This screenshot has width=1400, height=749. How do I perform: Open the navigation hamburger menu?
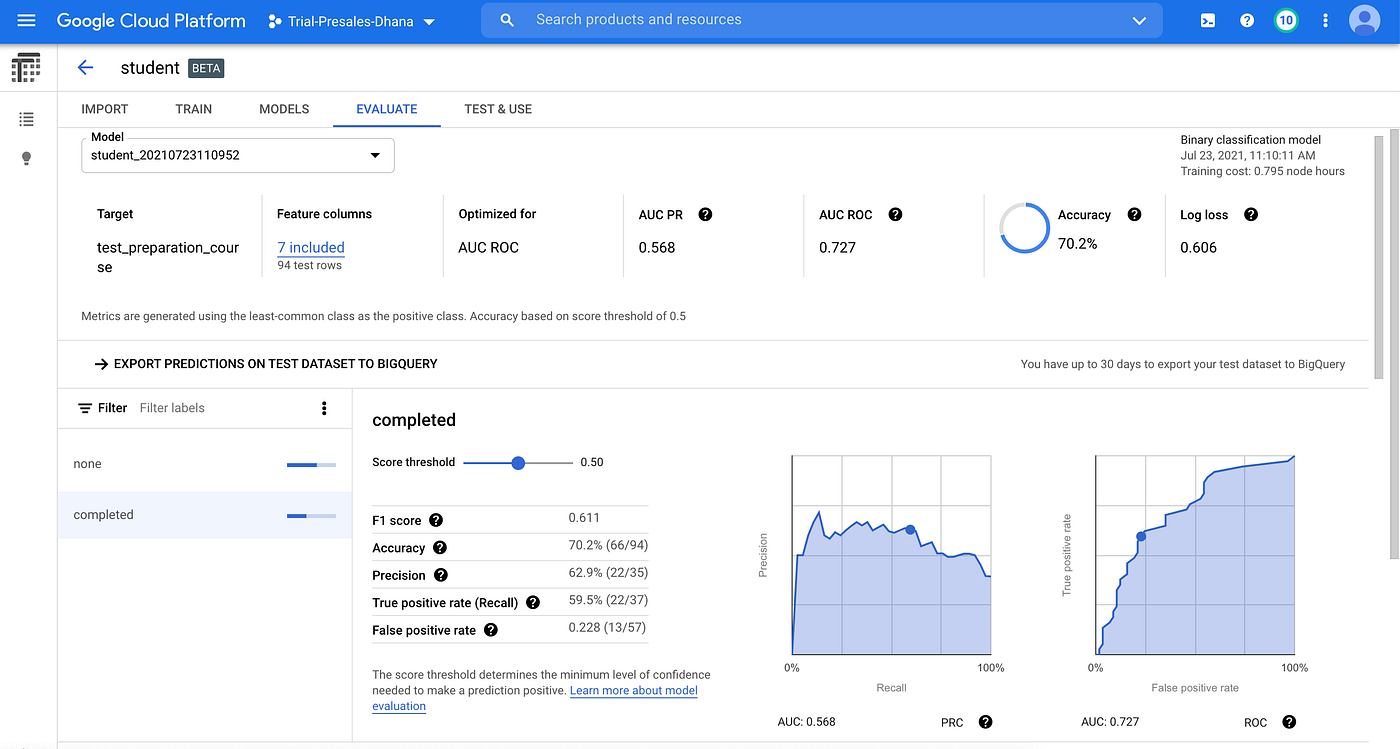[25, 20]
